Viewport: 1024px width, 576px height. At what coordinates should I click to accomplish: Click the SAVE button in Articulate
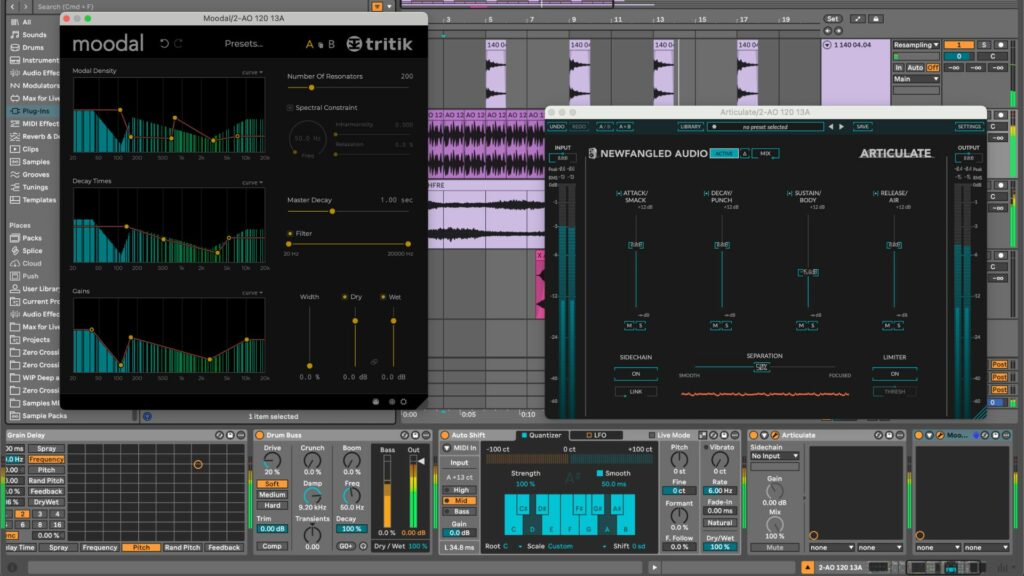pos(862,127)
